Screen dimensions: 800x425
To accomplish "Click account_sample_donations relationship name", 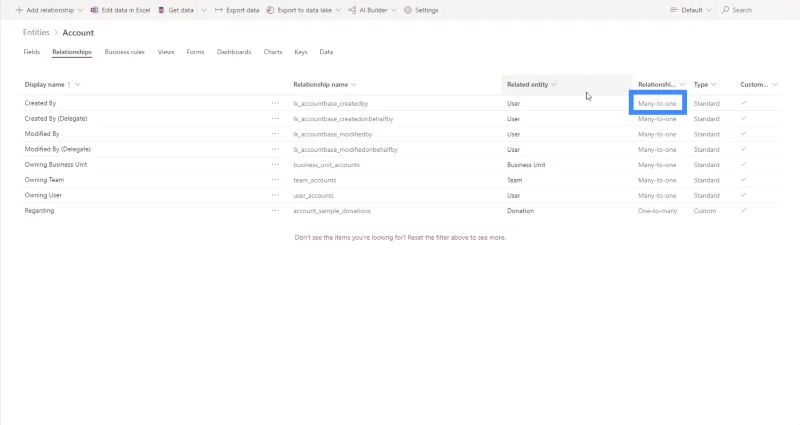I will [x=332, y=211].
